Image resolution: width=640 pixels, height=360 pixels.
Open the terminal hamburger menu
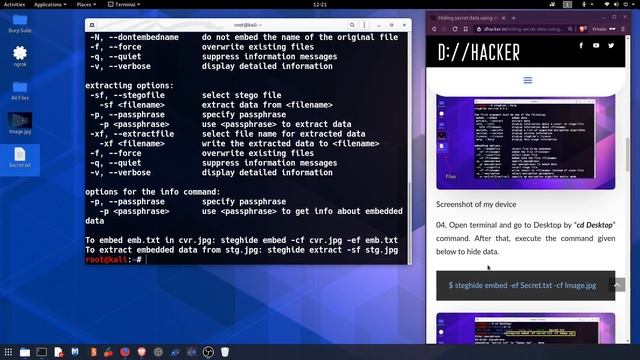click(x=364, y=25)
